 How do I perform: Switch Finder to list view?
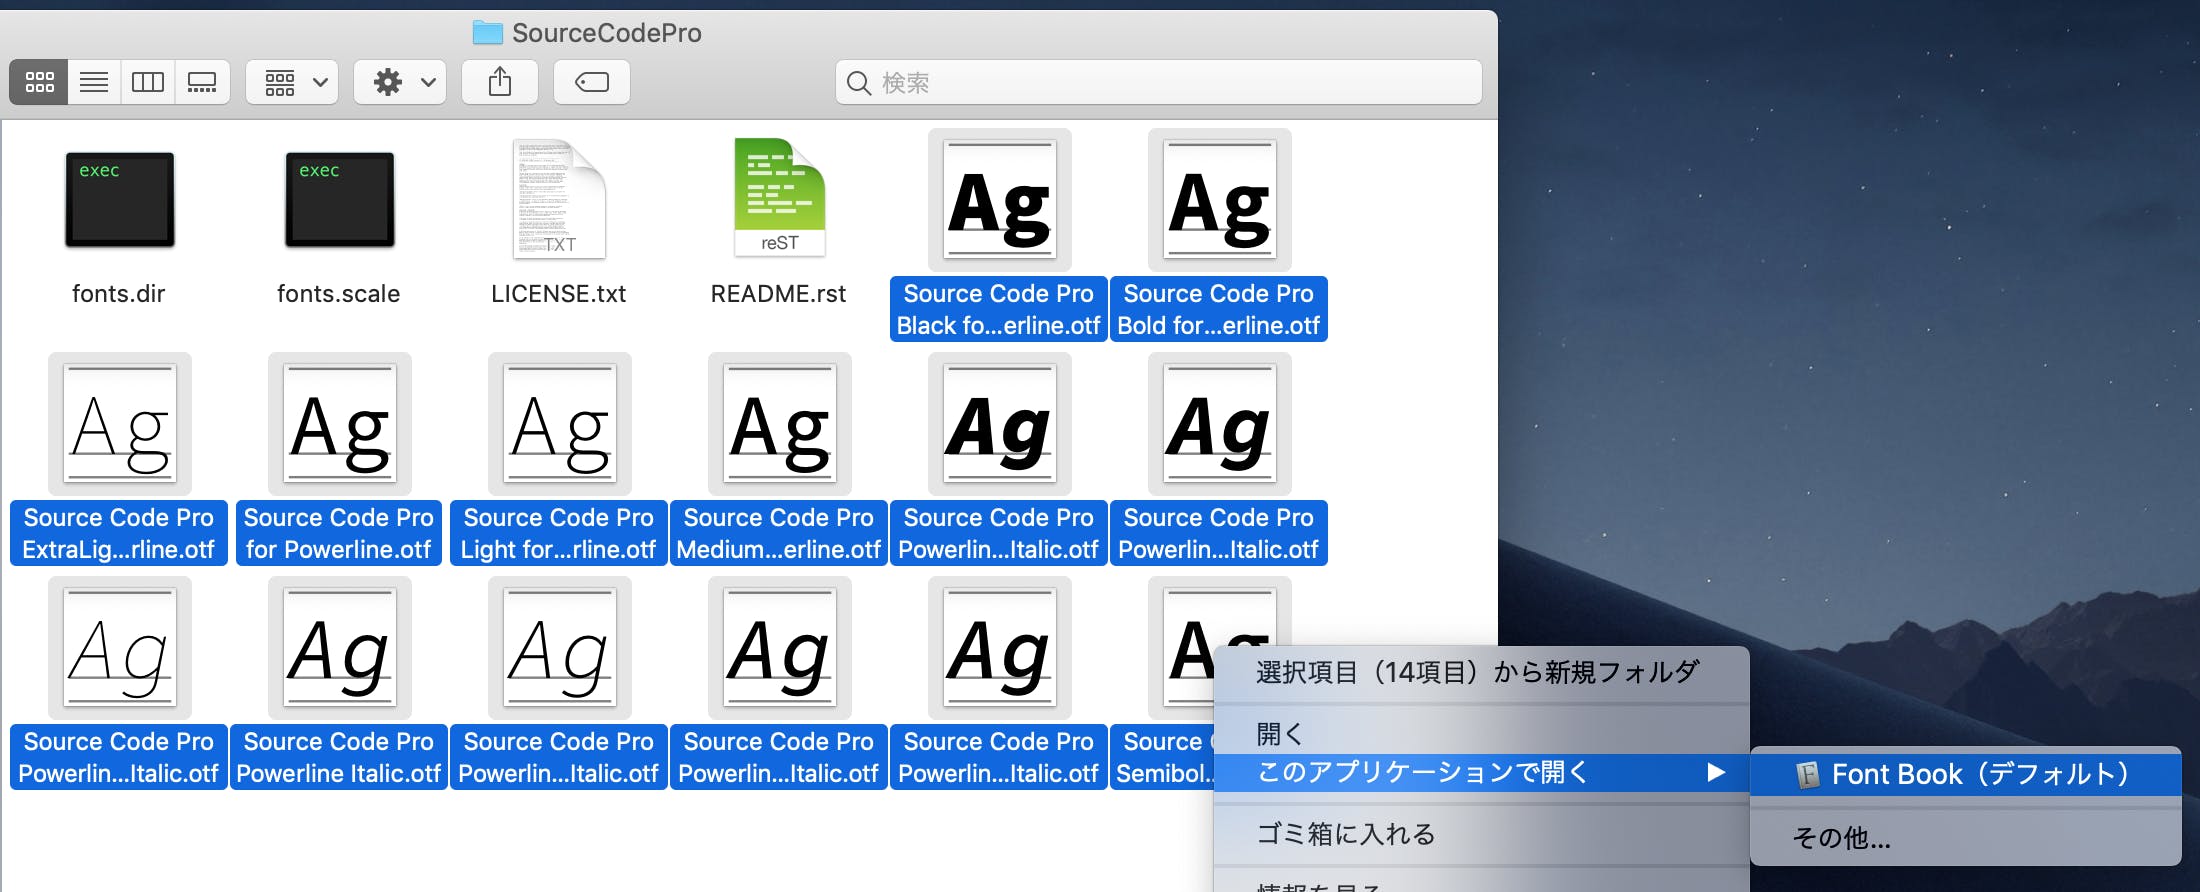(x=94, y=82)
